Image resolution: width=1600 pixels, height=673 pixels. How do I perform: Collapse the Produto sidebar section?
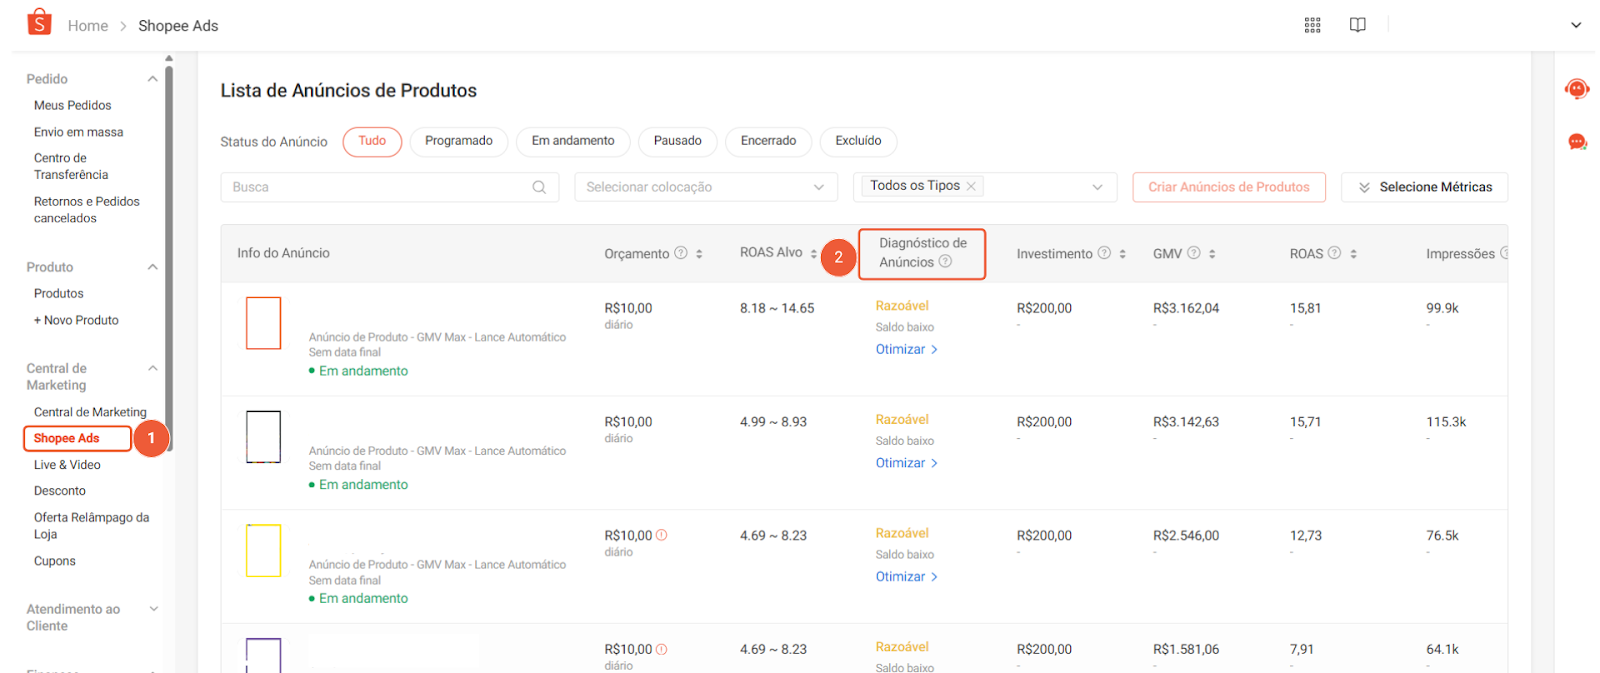153,267
